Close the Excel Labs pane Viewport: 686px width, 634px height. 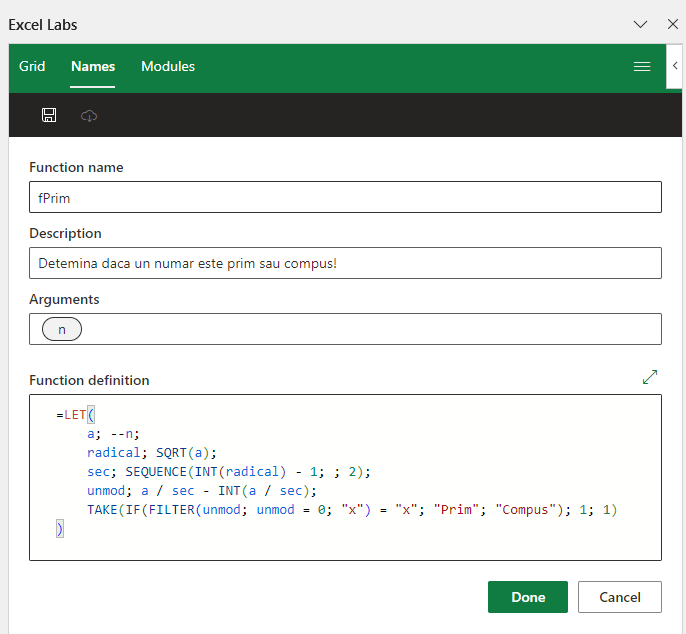tap(672, 24)
